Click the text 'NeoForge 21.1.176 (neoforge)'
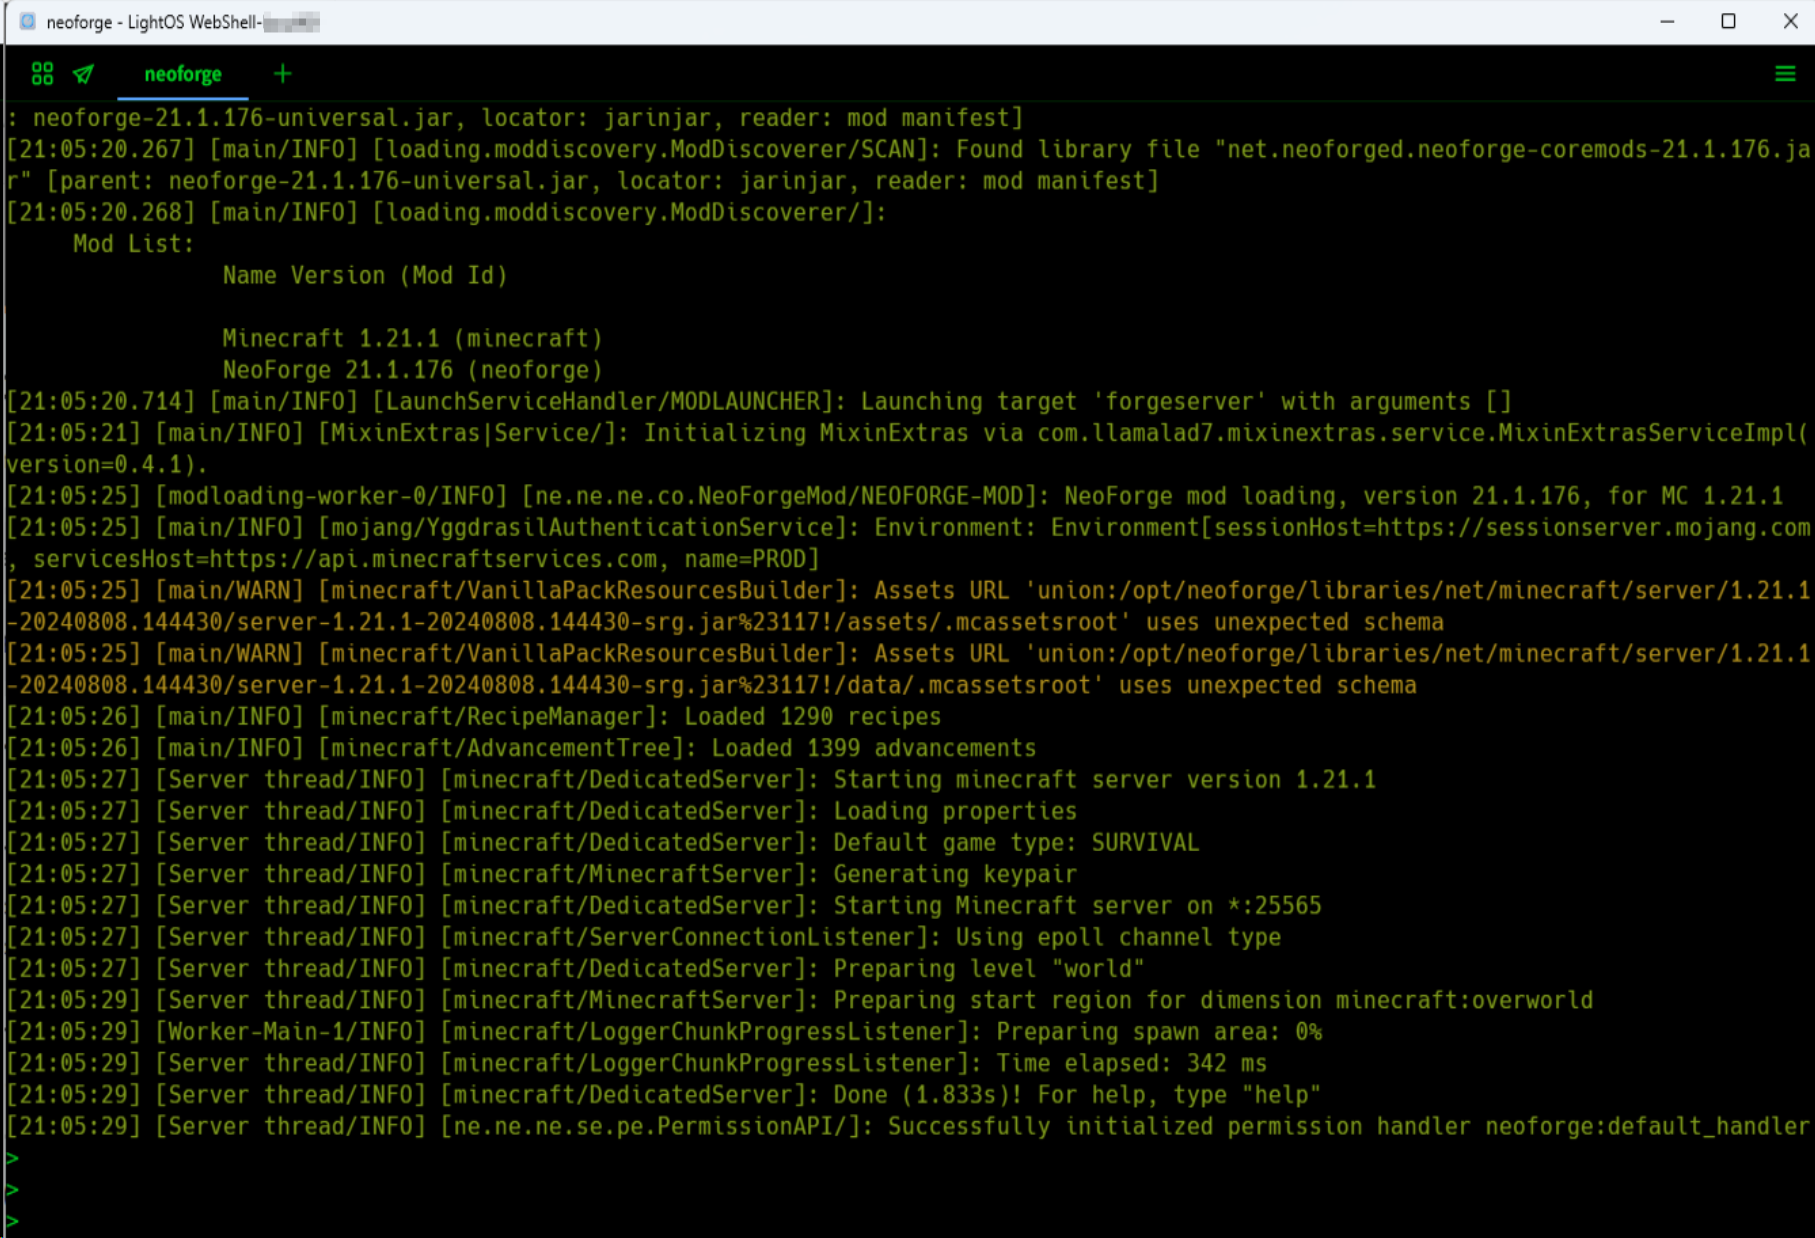Screen dimensions: 1815x1238 coord(412,370)
